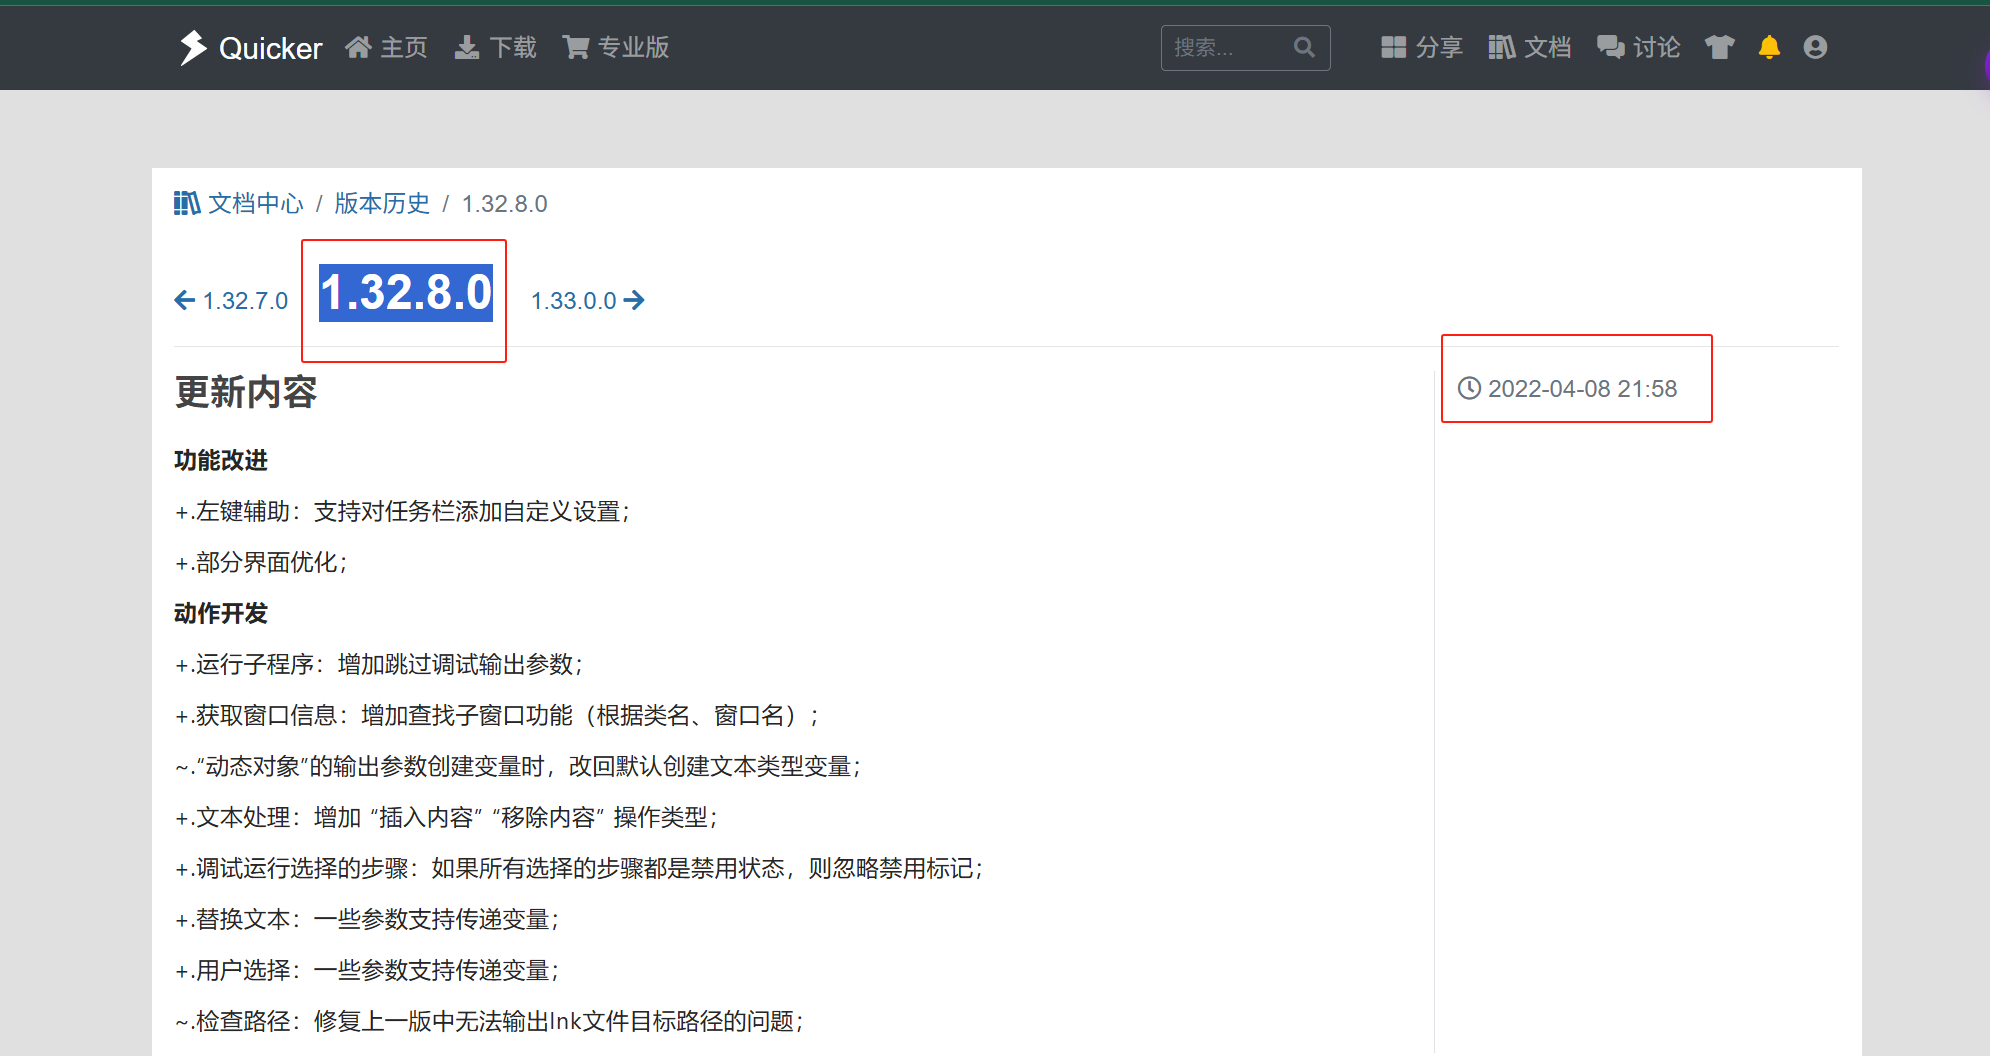Viewport: 1990px width, 1056px height.
Task: Open the 讨论 discussion menu item
Action: [1638, 47]
